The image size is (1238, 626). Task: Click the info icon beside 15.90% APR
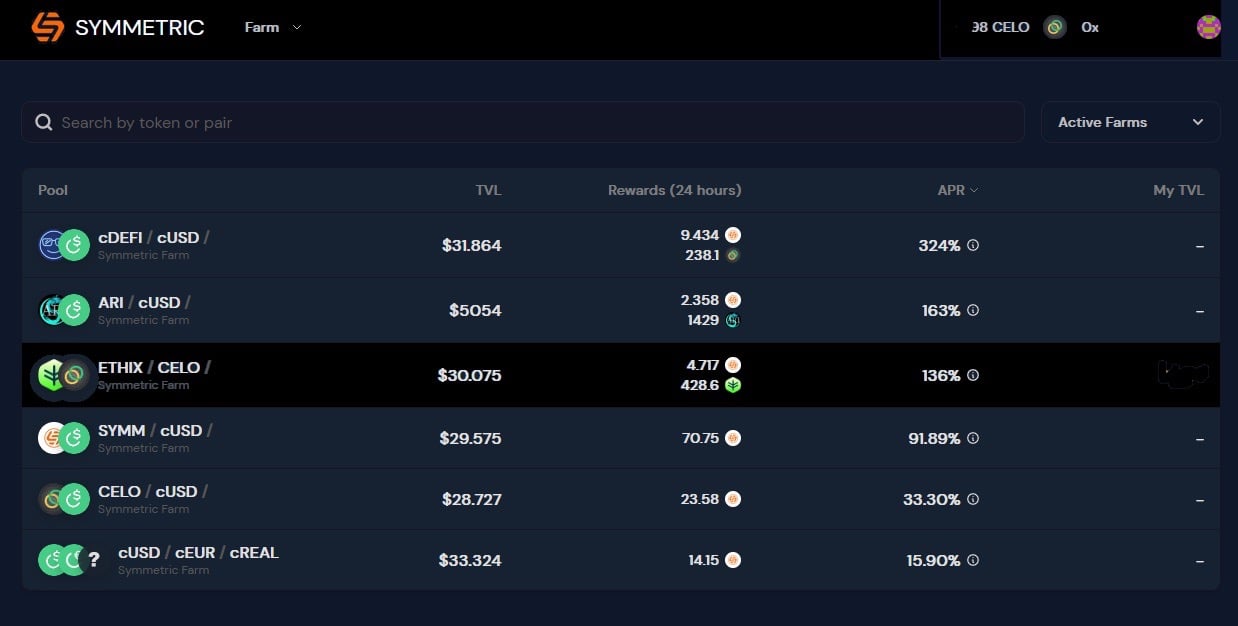pos(973,560)
